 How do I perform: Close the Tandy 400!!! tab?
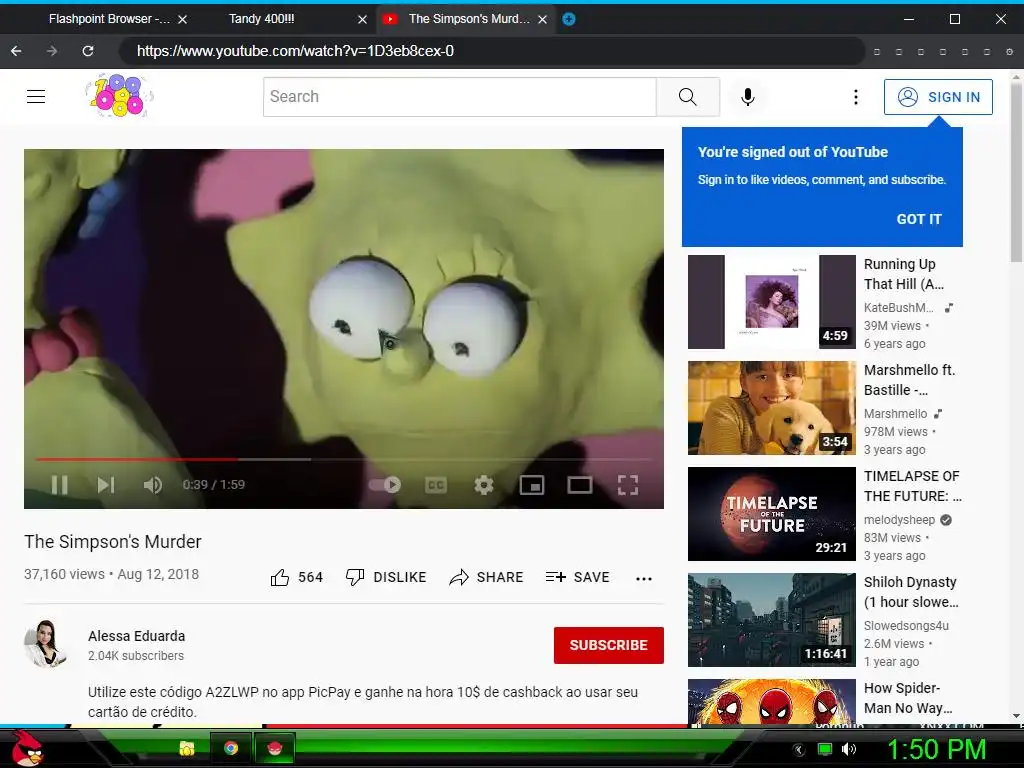tap(362, 20)
